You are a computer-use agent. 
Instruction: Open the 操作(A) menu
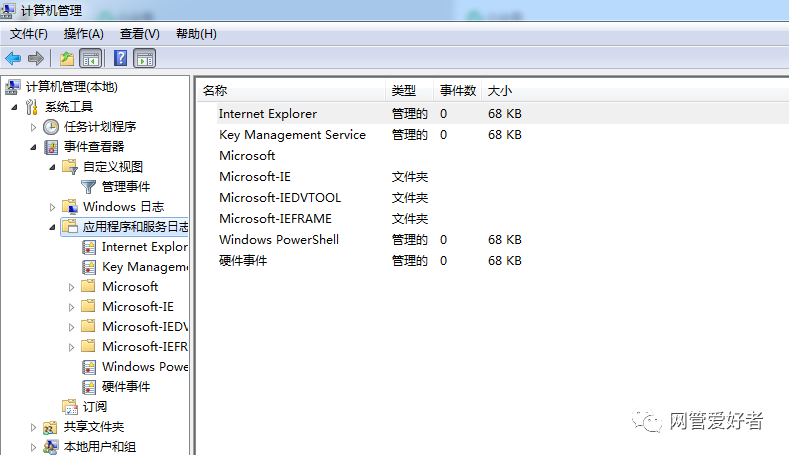pos(83,34)
